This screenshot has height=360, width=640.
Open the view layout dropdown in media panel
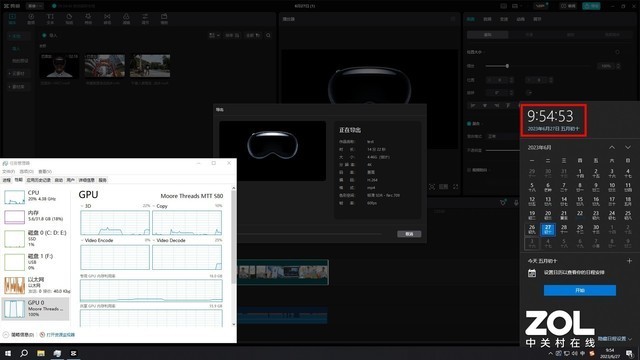[x=215, y=36]
